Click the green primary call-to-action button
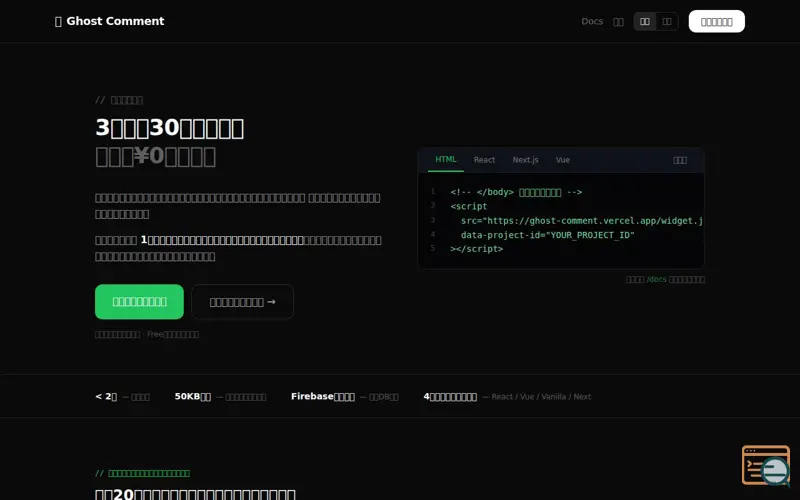Image resolution: width=800 pixels, height=500 pixels. pyautogui.click(x=139, y=302)
